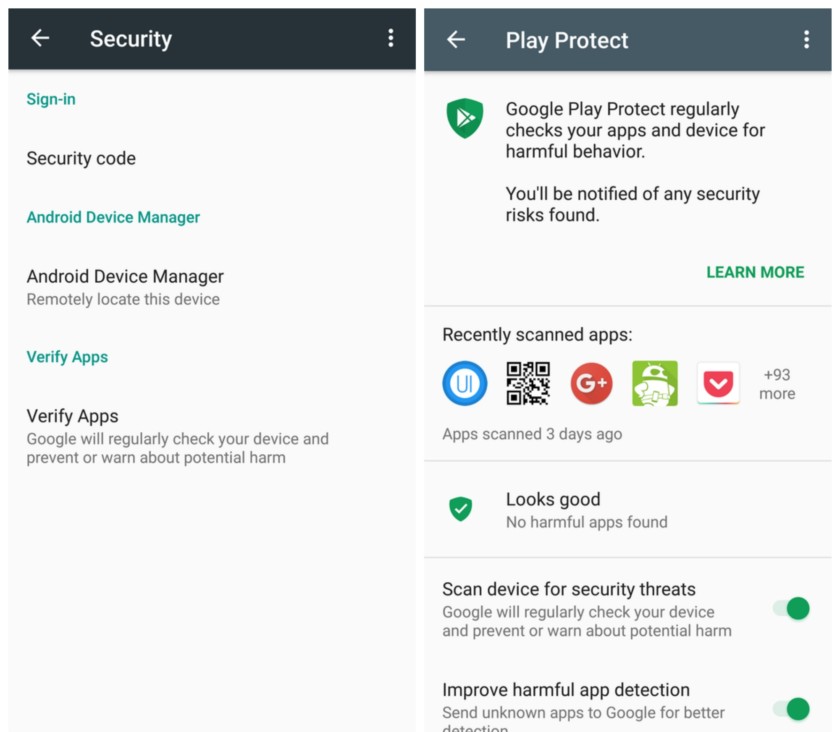Toggle Improve harmful app detection switch
The height and width of the screenshot is (732, 840).
coord(791,709)
